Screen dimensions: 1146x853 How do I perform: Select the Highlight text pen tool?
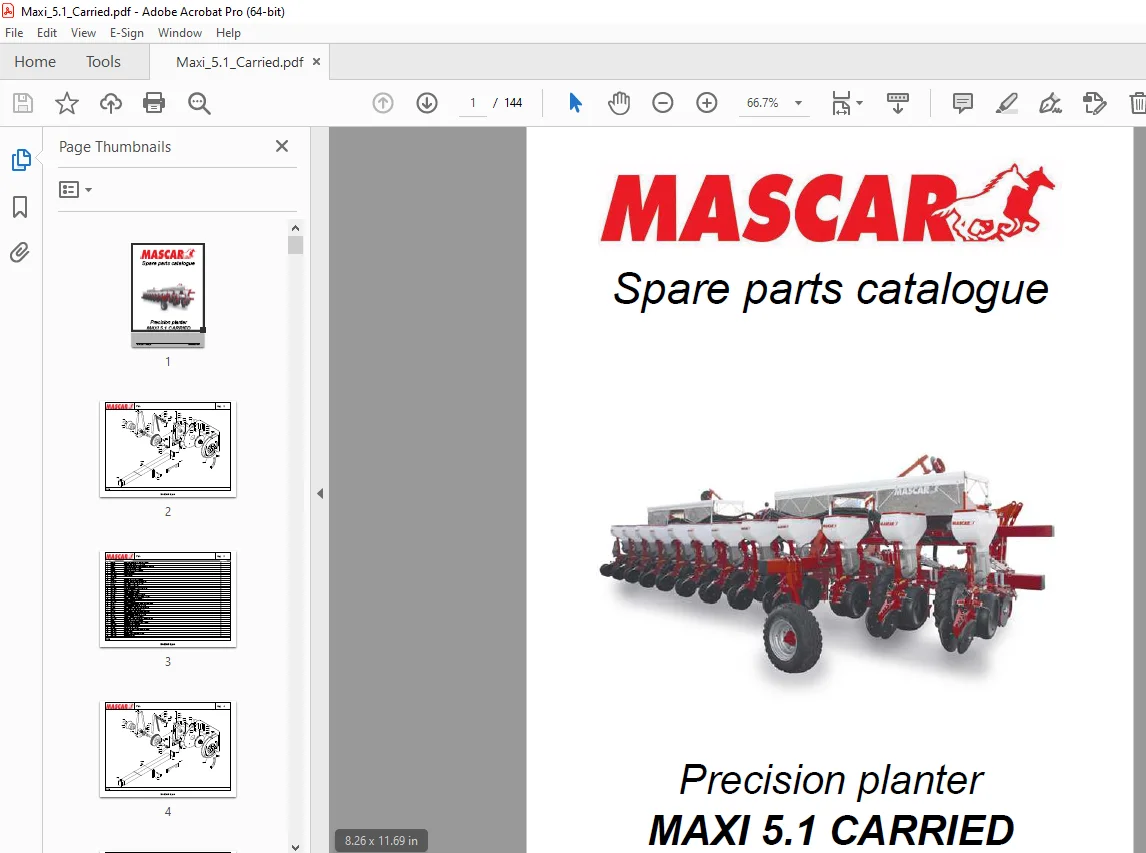click(1006, 103)
